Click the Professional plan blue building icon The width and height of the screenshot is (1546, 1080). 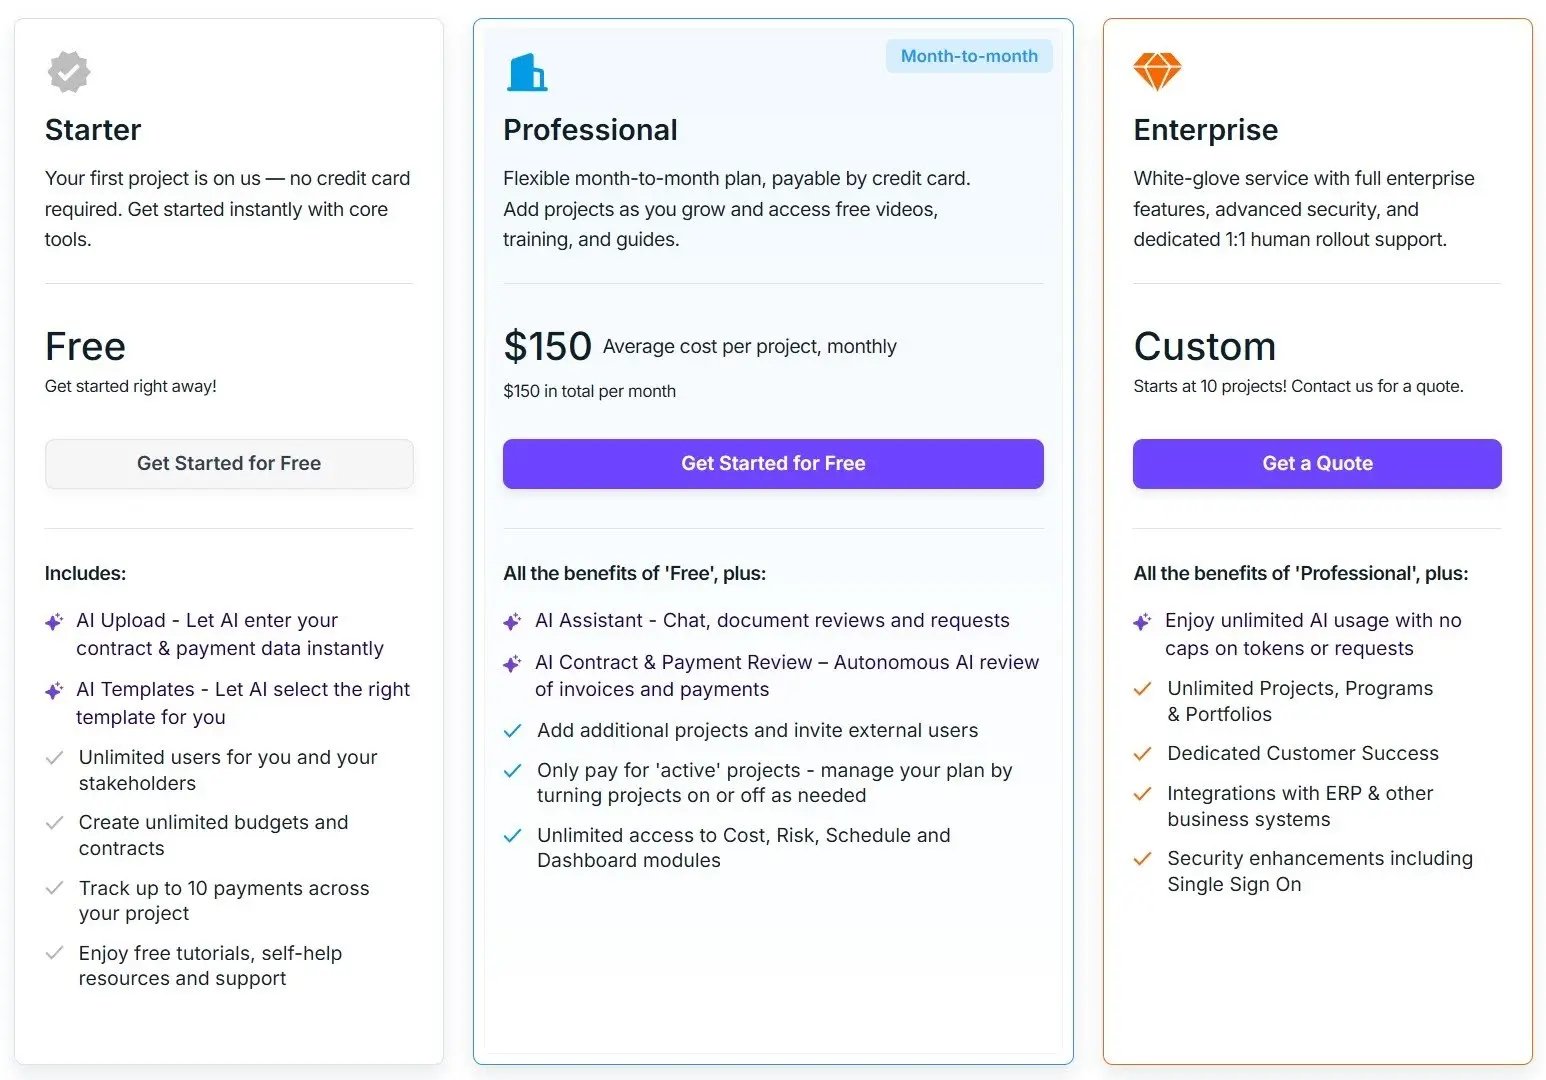pos(527,73)
